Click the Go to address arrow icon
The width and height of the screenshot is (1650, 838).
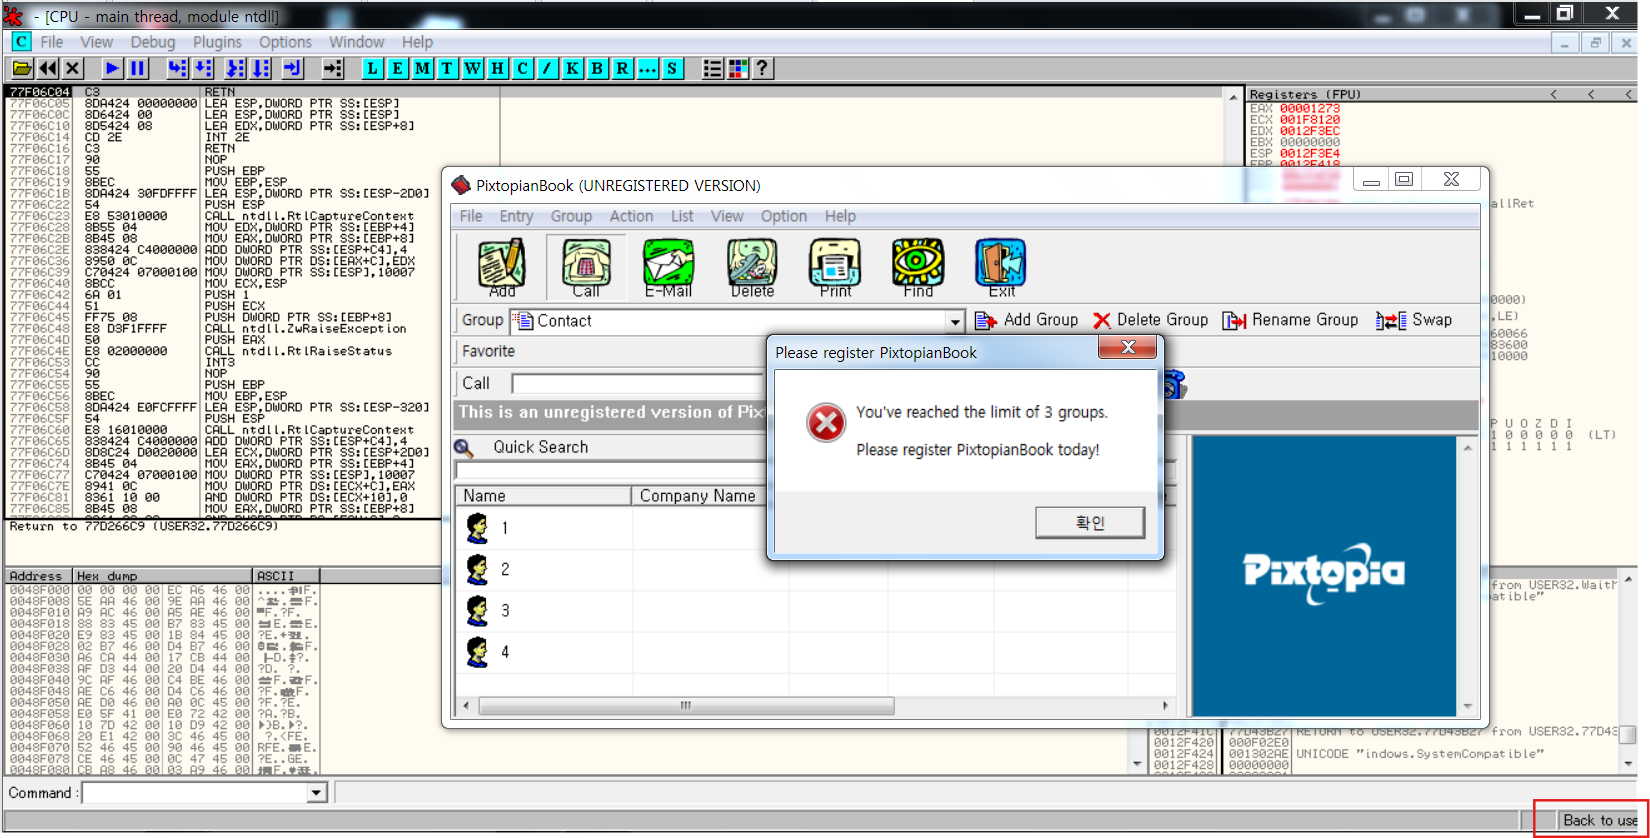[332, 68]
